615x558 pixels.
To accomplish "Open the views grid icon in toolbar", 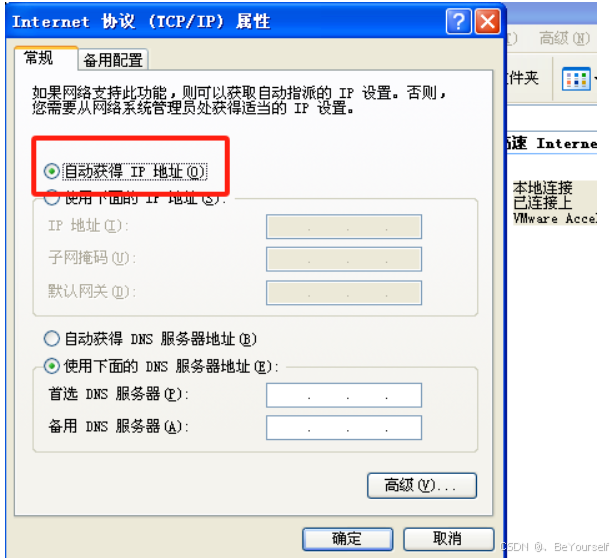I will pyautogui.click(x=576, y=79).
